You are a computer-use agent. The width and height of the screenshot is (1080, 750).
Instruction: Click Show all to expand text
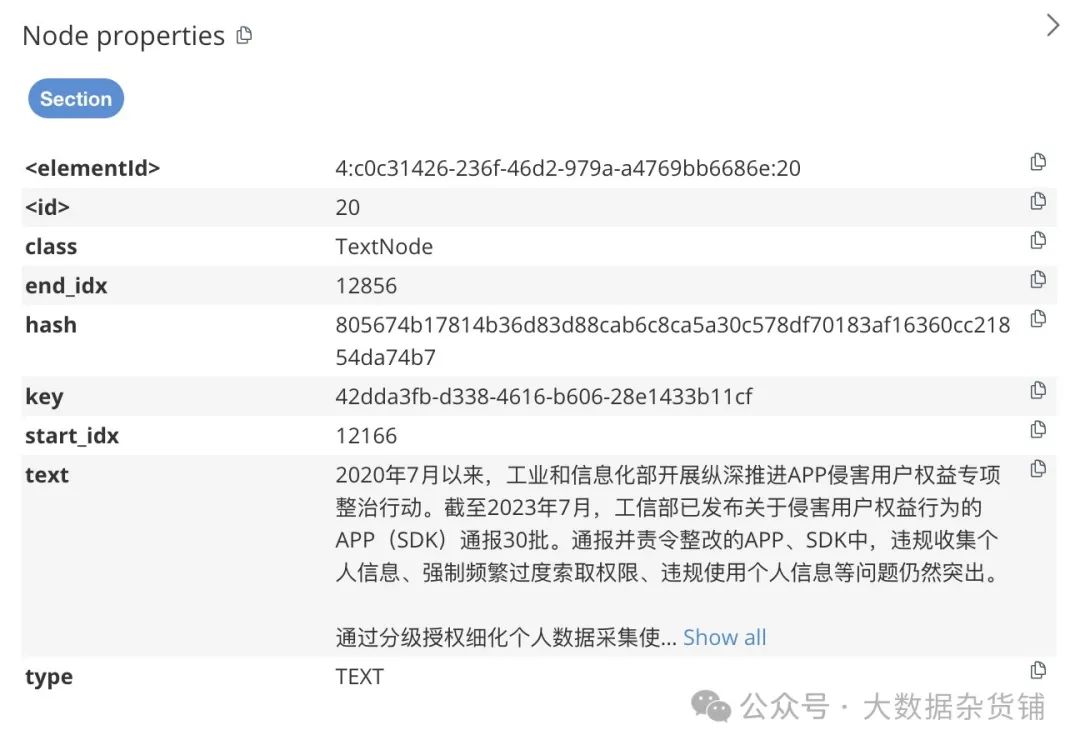click(x=724, y=638)
